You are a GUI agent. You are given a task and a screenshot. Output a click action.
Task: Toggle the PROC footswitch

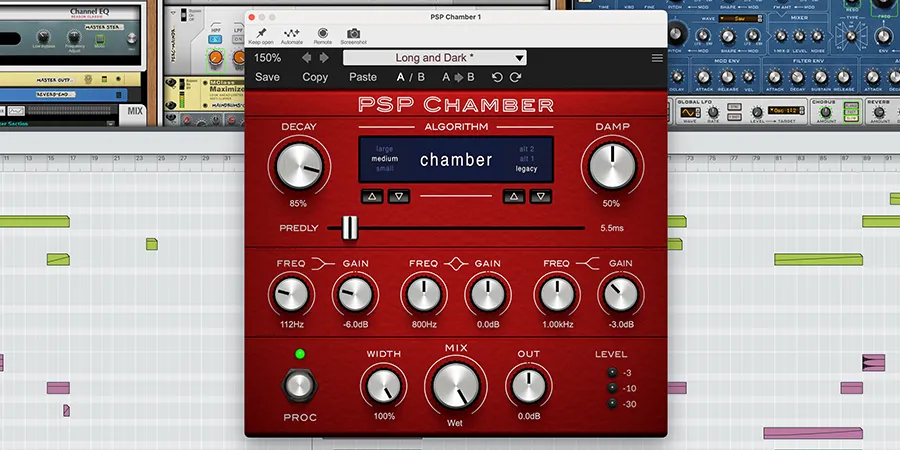pos(300,386)
